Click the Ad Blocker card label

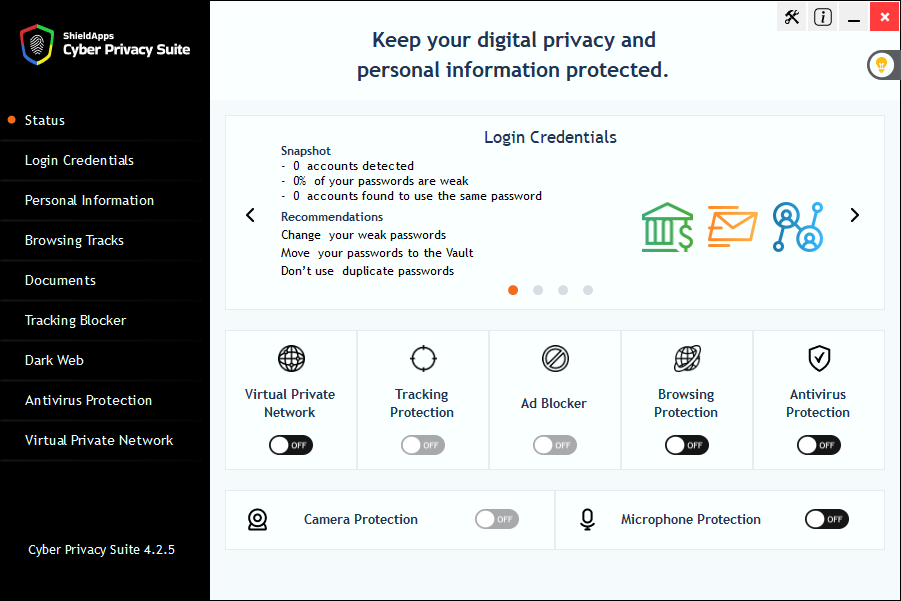554,403
